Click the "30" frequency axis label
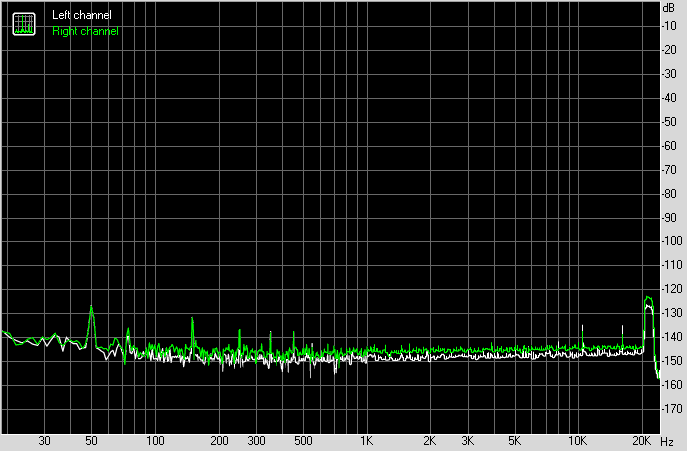 pyautogui.click(x=44, y=441)
